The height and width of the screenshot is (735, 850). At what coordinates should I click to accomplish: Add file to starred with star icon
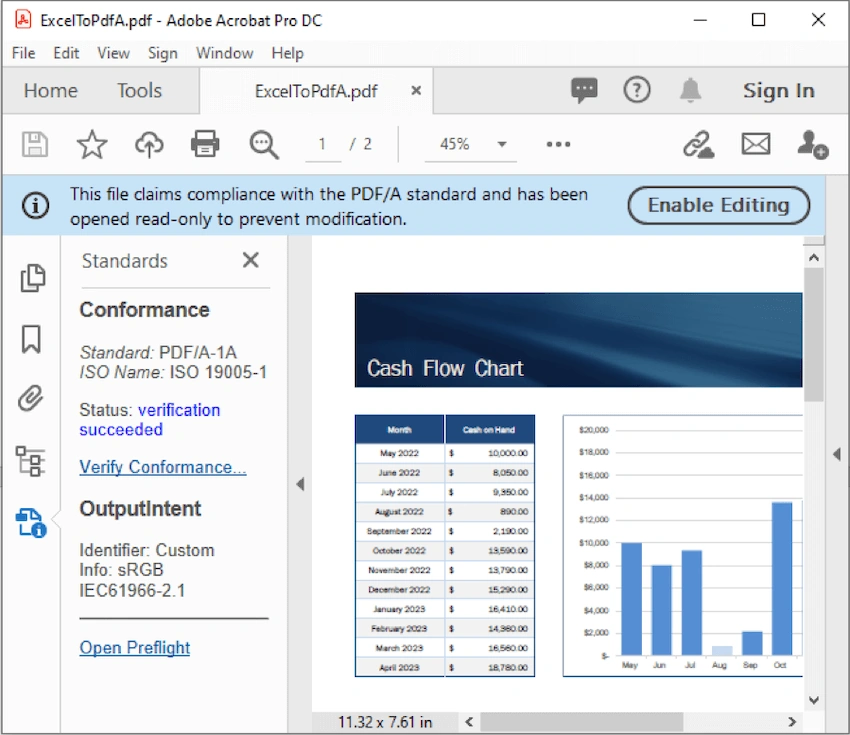(x=92, y=145)
